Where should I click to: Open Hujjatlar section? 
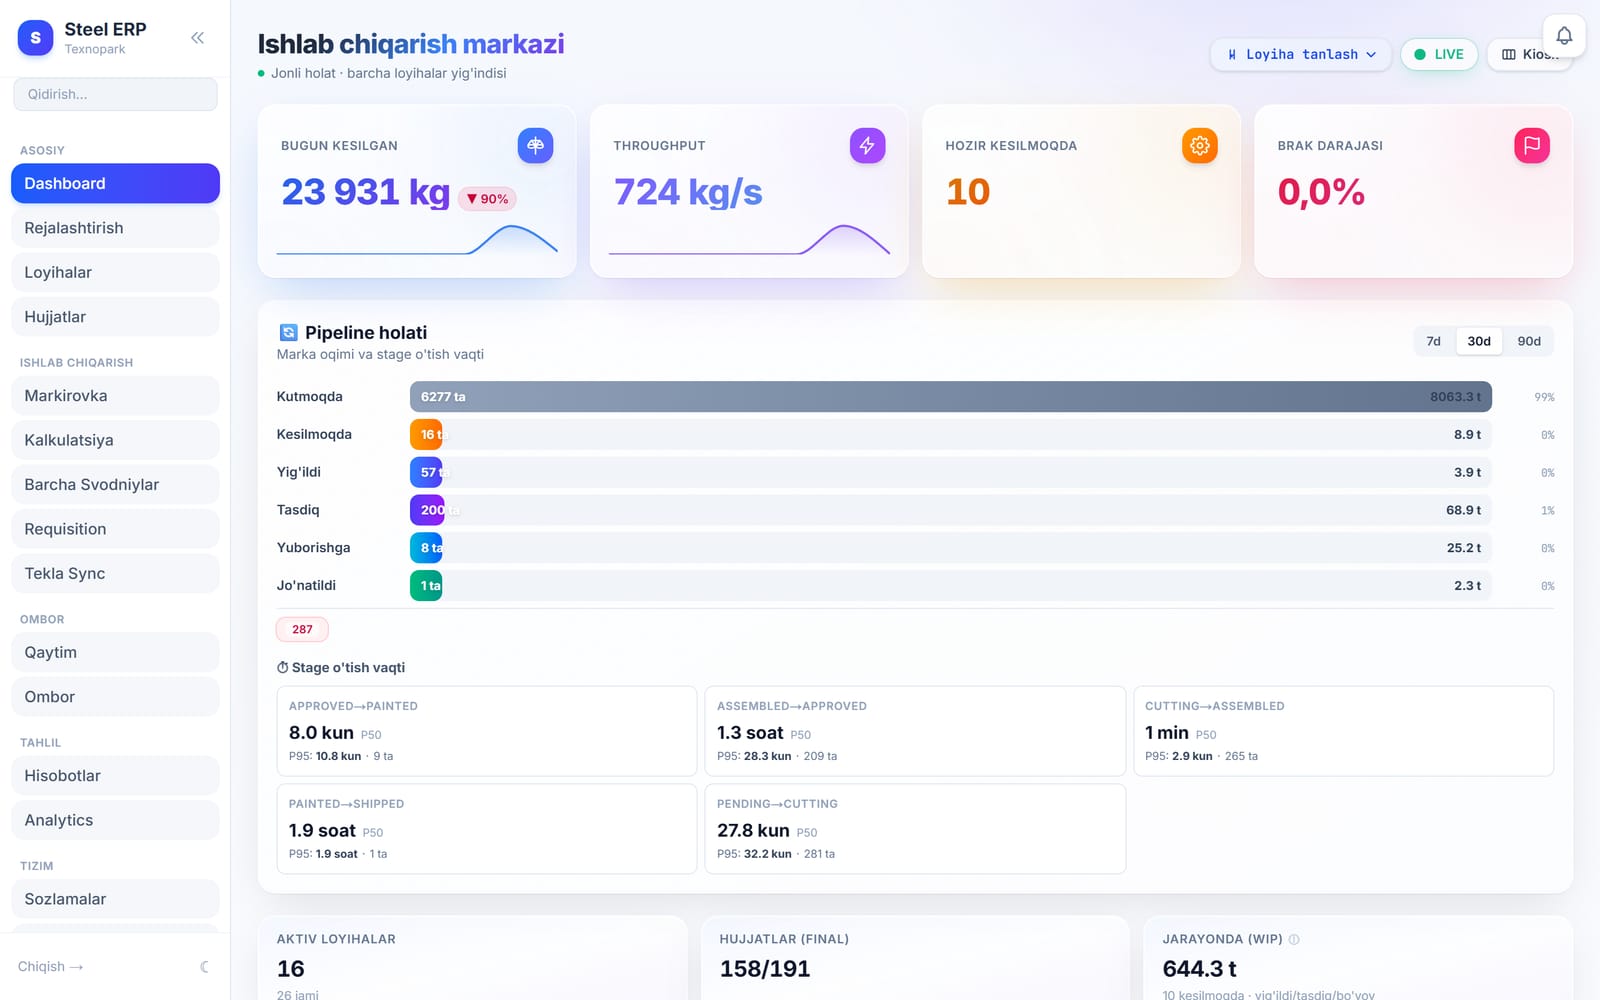pos(115,317)
